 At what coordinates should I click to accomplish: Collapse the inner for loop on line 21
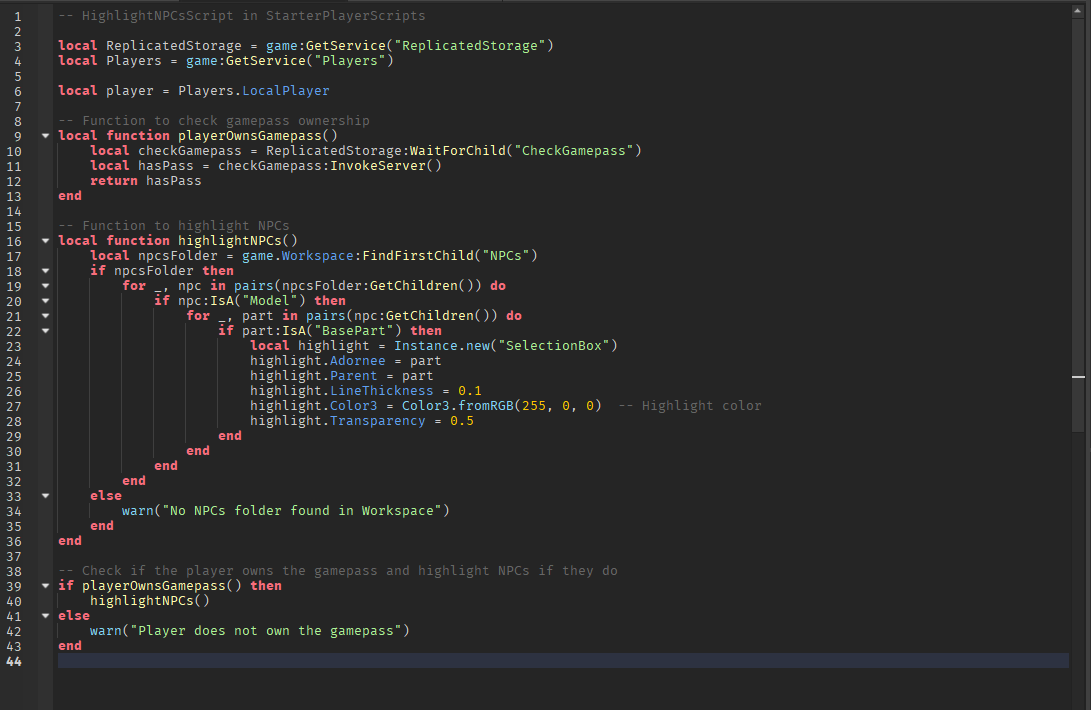(44, 315)
